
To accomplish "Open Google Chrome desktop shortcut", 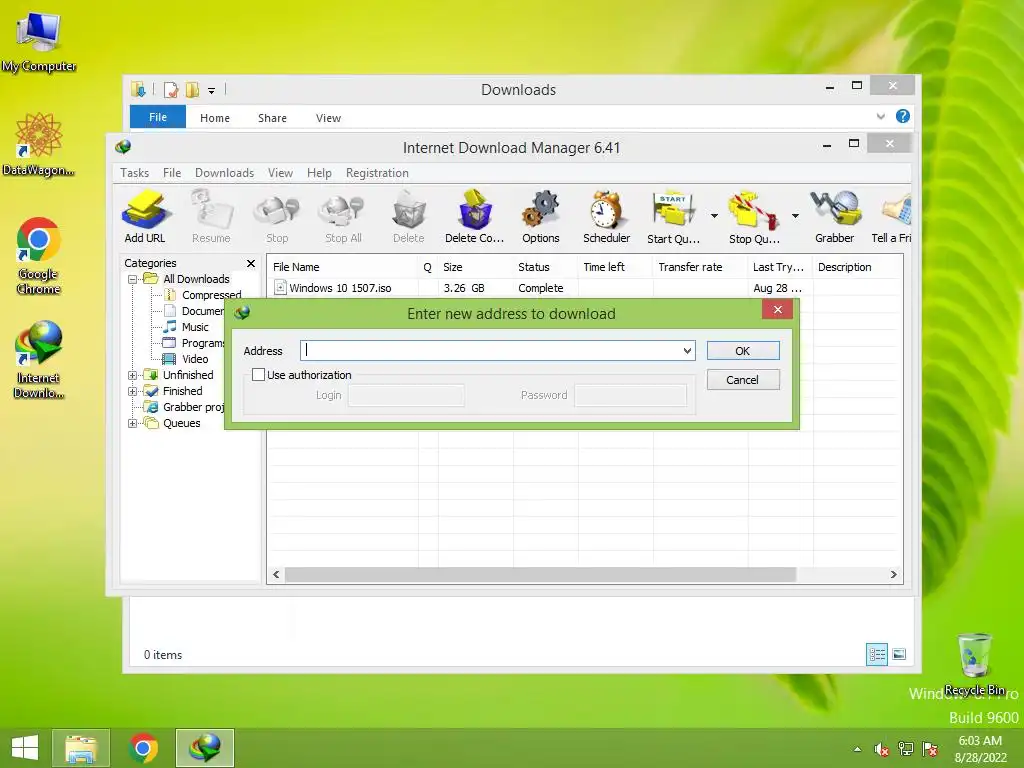I will [x=39, y=256].
